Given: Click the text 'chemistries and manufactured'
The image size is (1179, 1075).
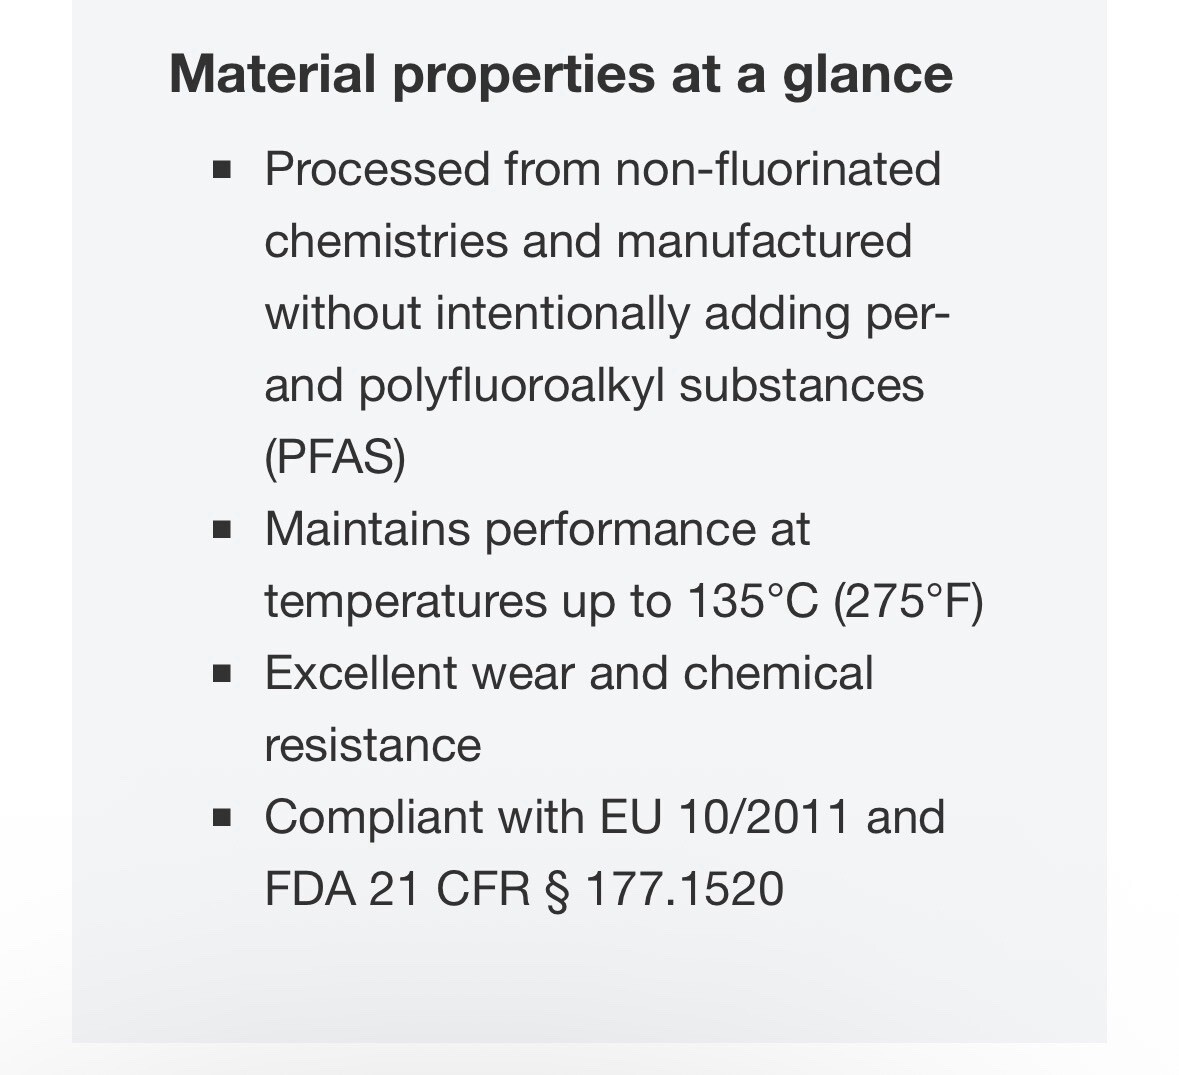Looking at the screenshot, I should point(588,241).
